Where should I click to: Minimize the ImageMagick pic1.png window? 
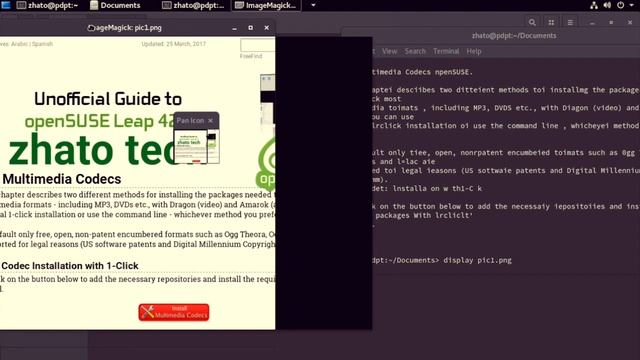tap(234, 28)
